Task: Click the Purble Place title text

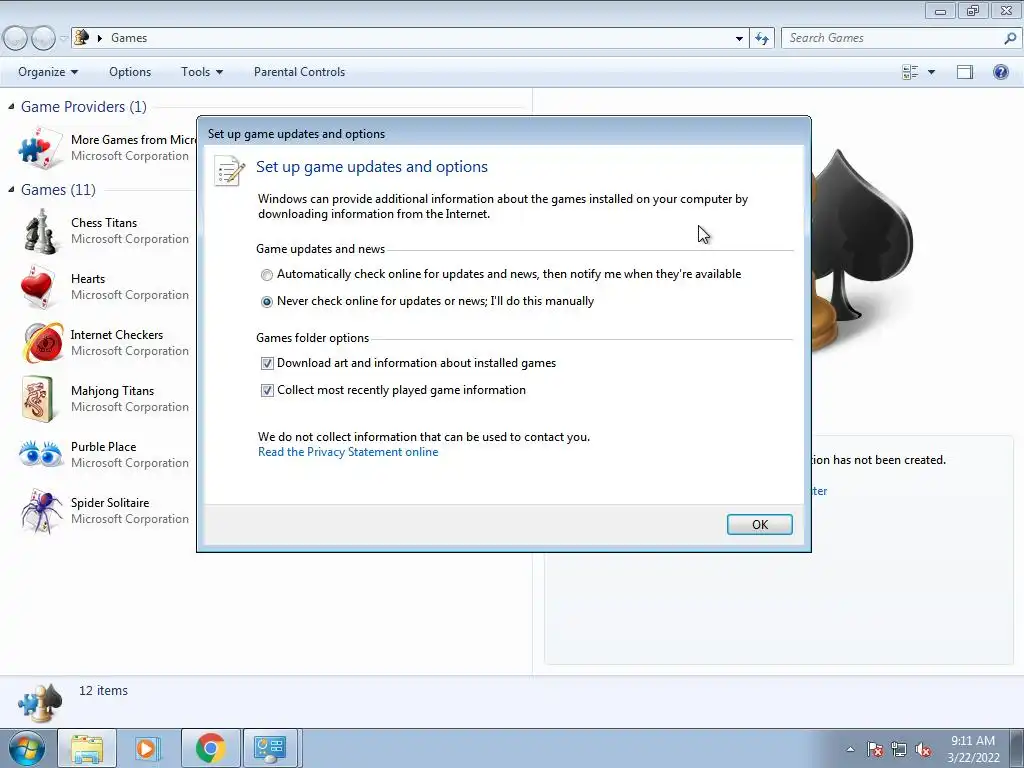Action: pyautogui.click(x=104, y=447)
